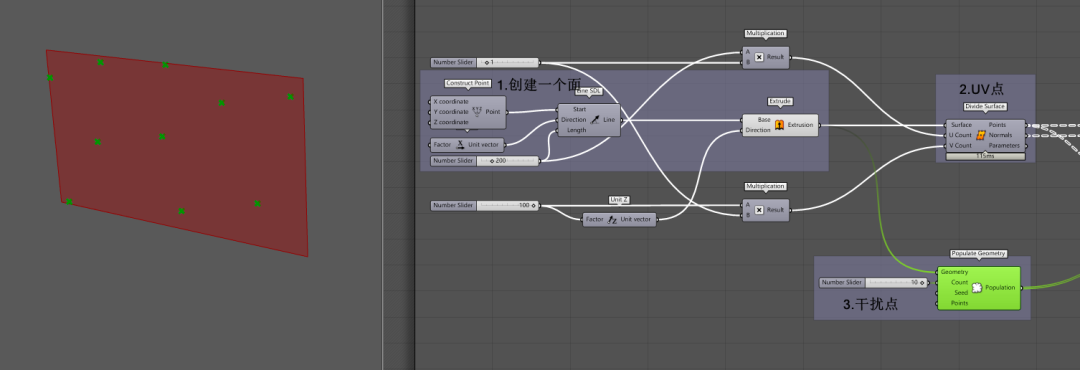Click the Populate Geometry component icon
The width and height of the screenshot is (1080, 370).
point(976,287)
